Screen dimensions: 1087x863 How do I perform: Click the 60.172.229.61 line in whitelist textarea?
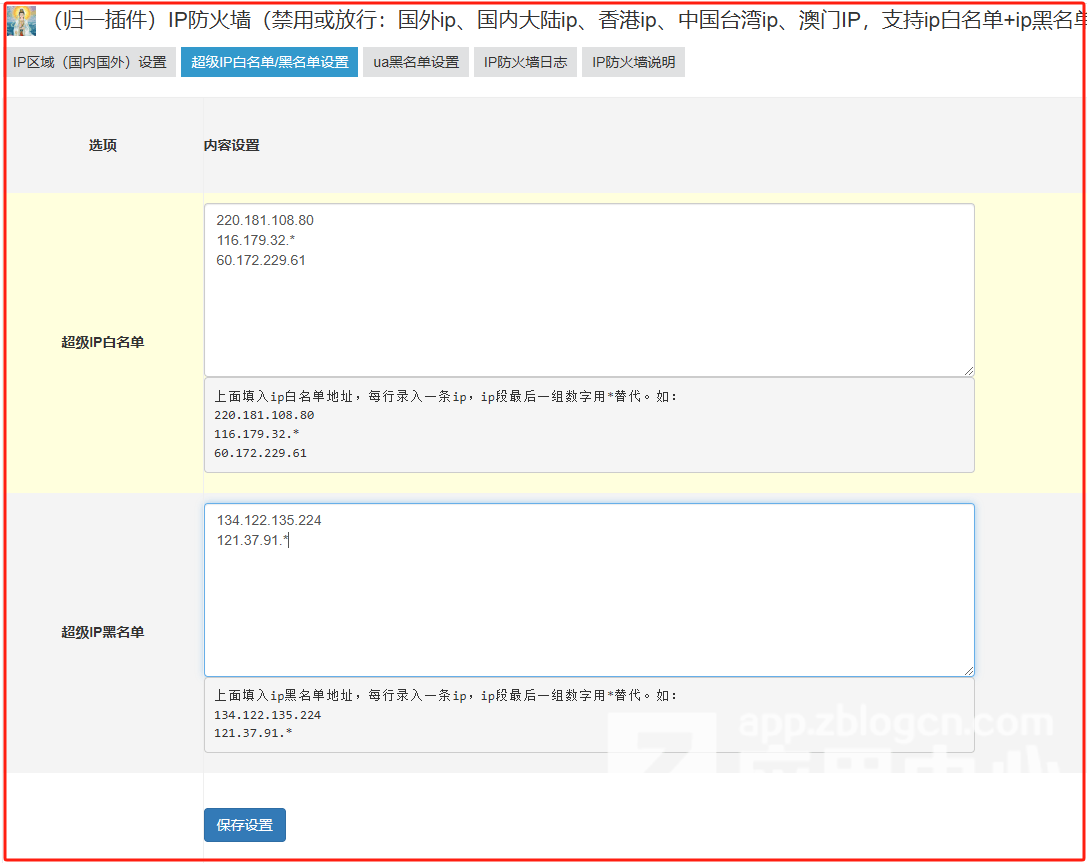click(261, 260)
